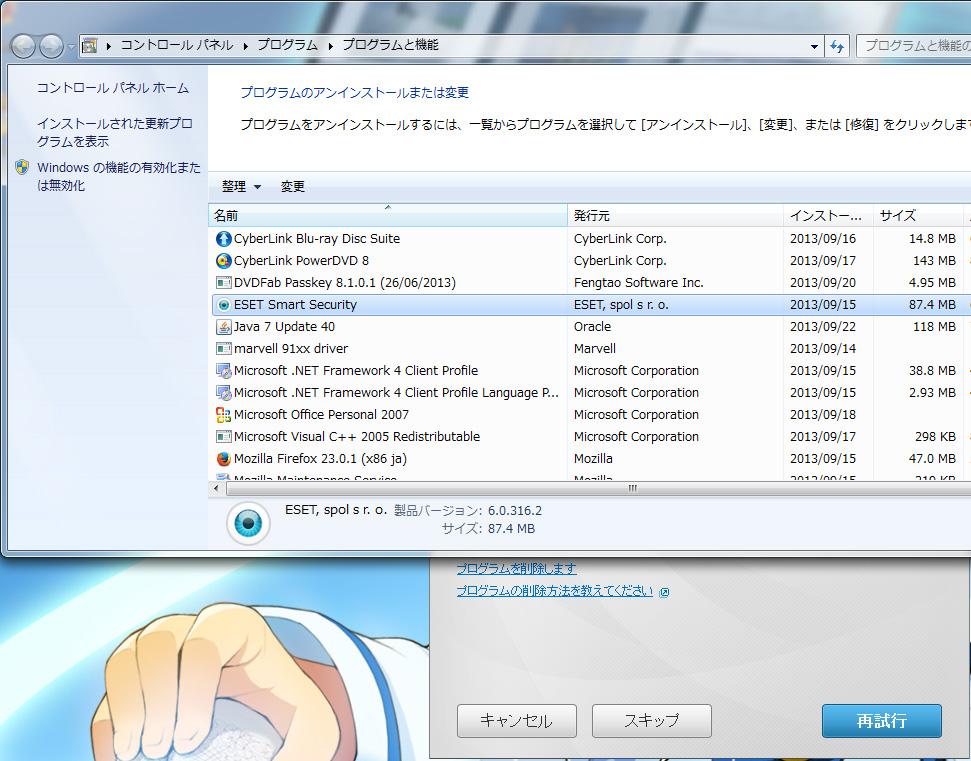Sort list by 発行元 column header
The width and height of the screenshot is (971, 761).
675,215
